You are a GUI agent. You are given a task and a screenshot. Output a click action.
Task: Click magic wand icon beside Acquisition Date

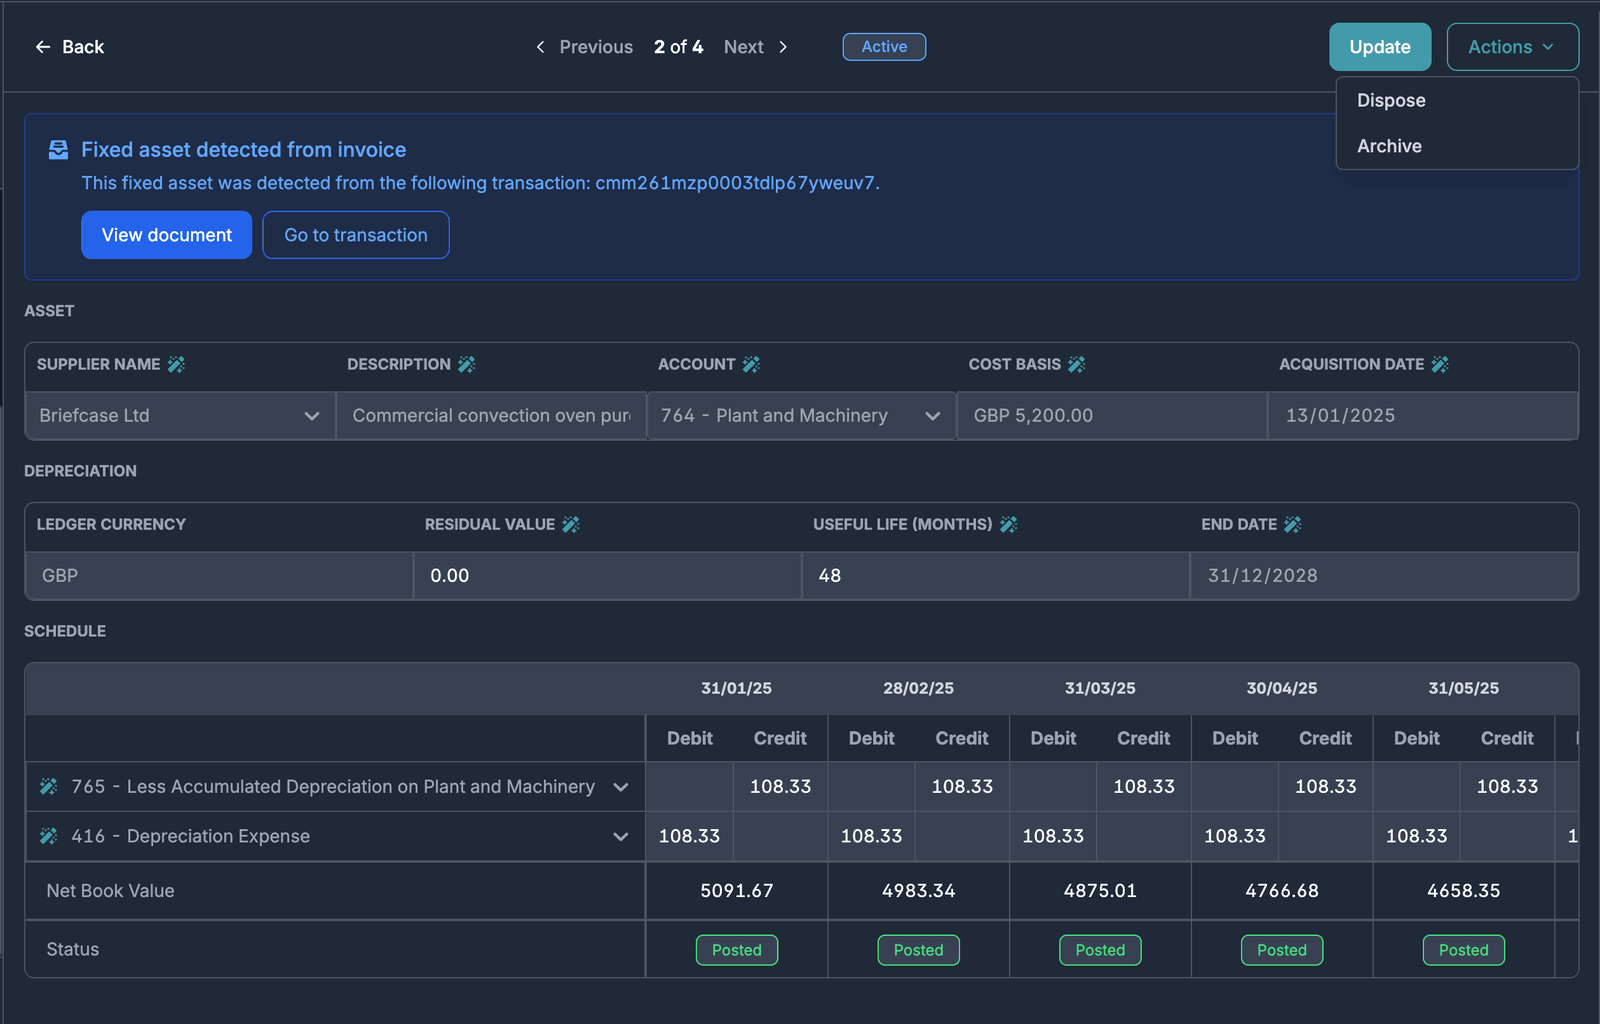(x=1440, y=364)
